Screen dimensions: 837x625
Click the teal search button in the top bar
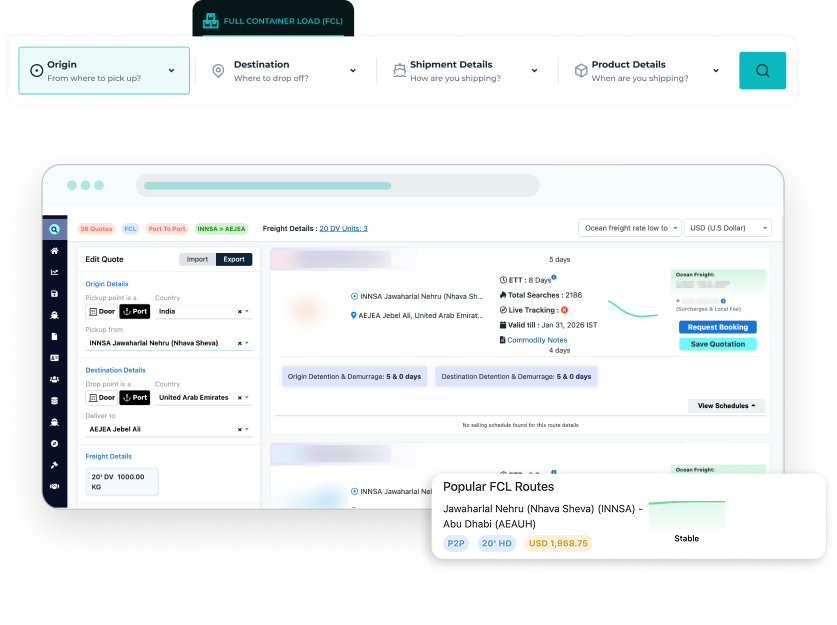click(762, 71)
